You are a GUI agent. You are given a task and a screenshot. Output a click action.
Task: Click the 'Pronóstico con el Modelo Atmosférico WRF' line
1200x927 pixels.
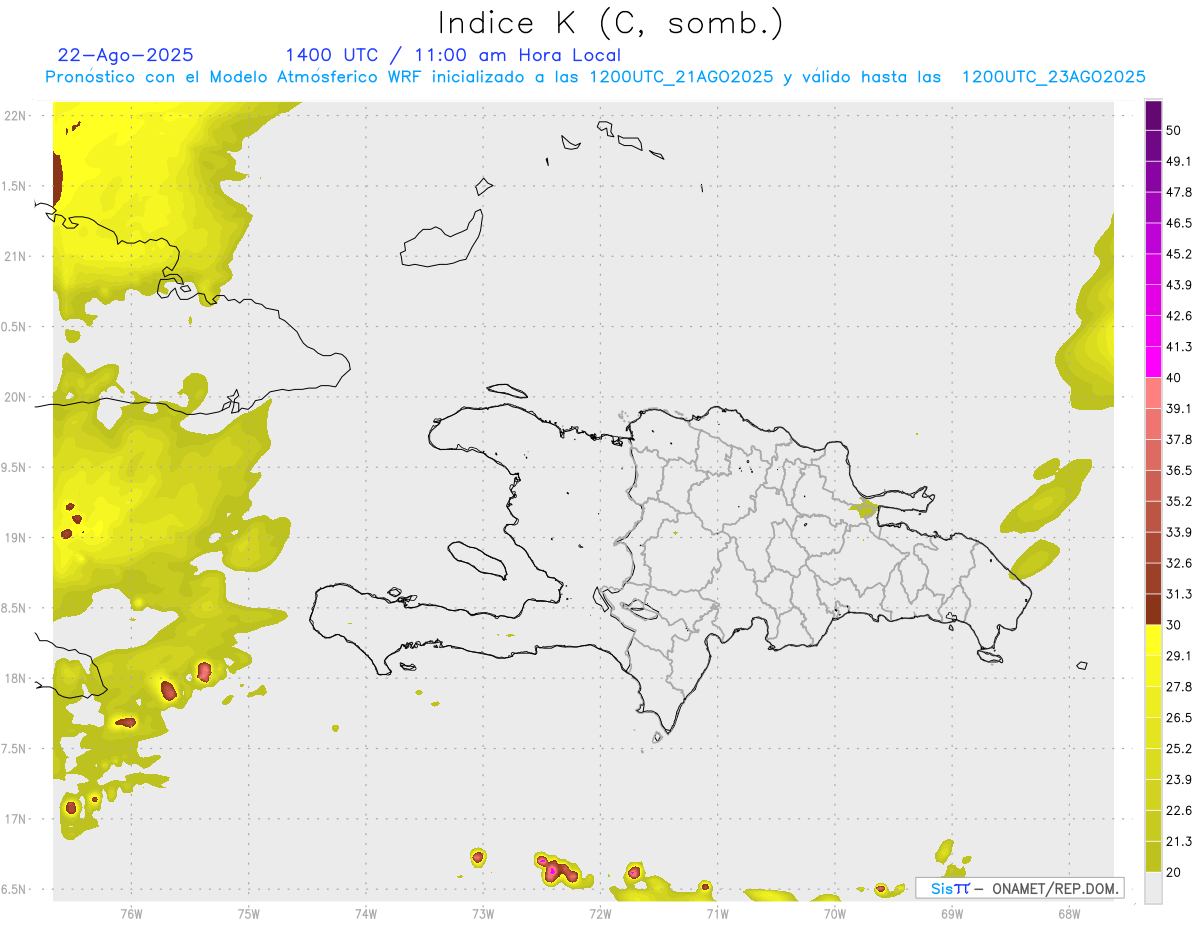595,77
